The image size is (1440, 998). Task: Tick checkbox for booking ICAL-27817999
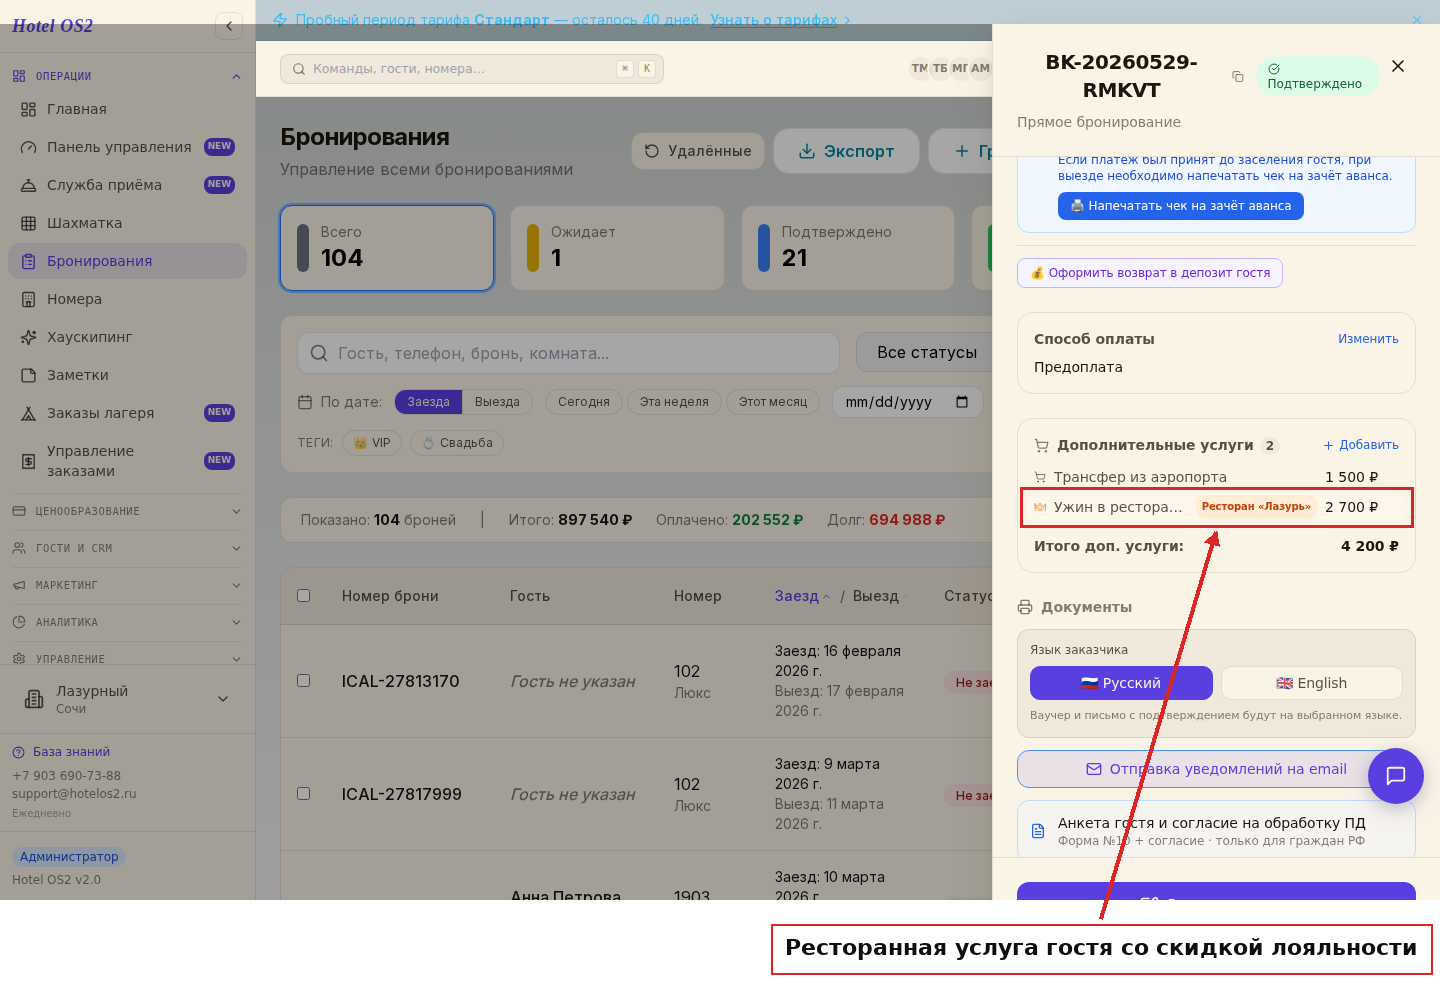304,794
